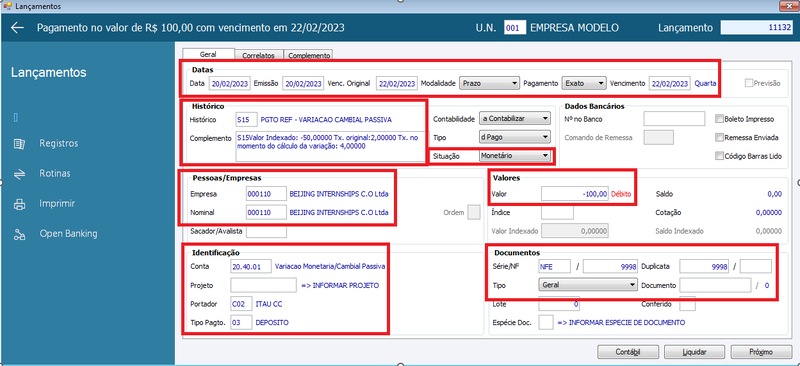800x366 pixels.
Task: Toggle the Conferido checkbox
Action: pos(687,304)
